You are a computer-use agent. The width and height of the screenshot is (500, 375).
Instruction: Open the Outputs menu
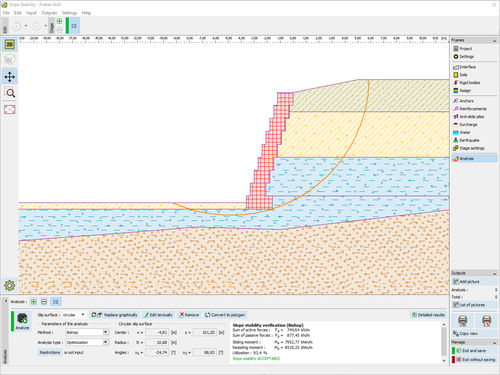pos(49,13)
